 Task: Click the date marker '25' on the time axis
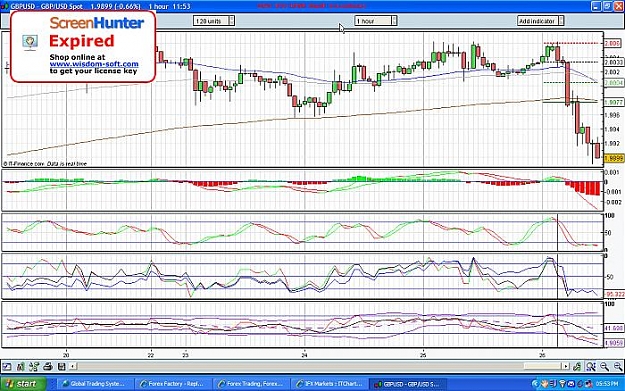423,354
